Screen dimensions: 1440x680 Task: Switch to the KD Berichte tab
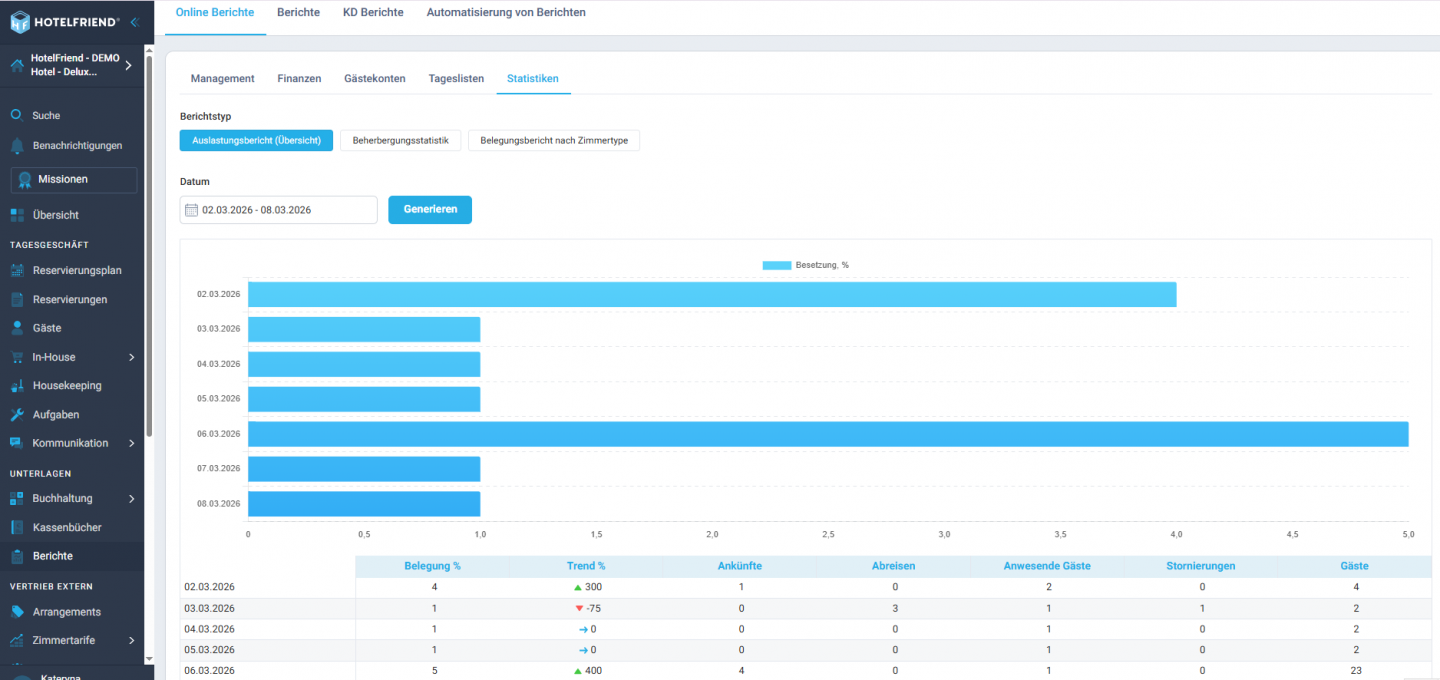click(x=373, y=13)
